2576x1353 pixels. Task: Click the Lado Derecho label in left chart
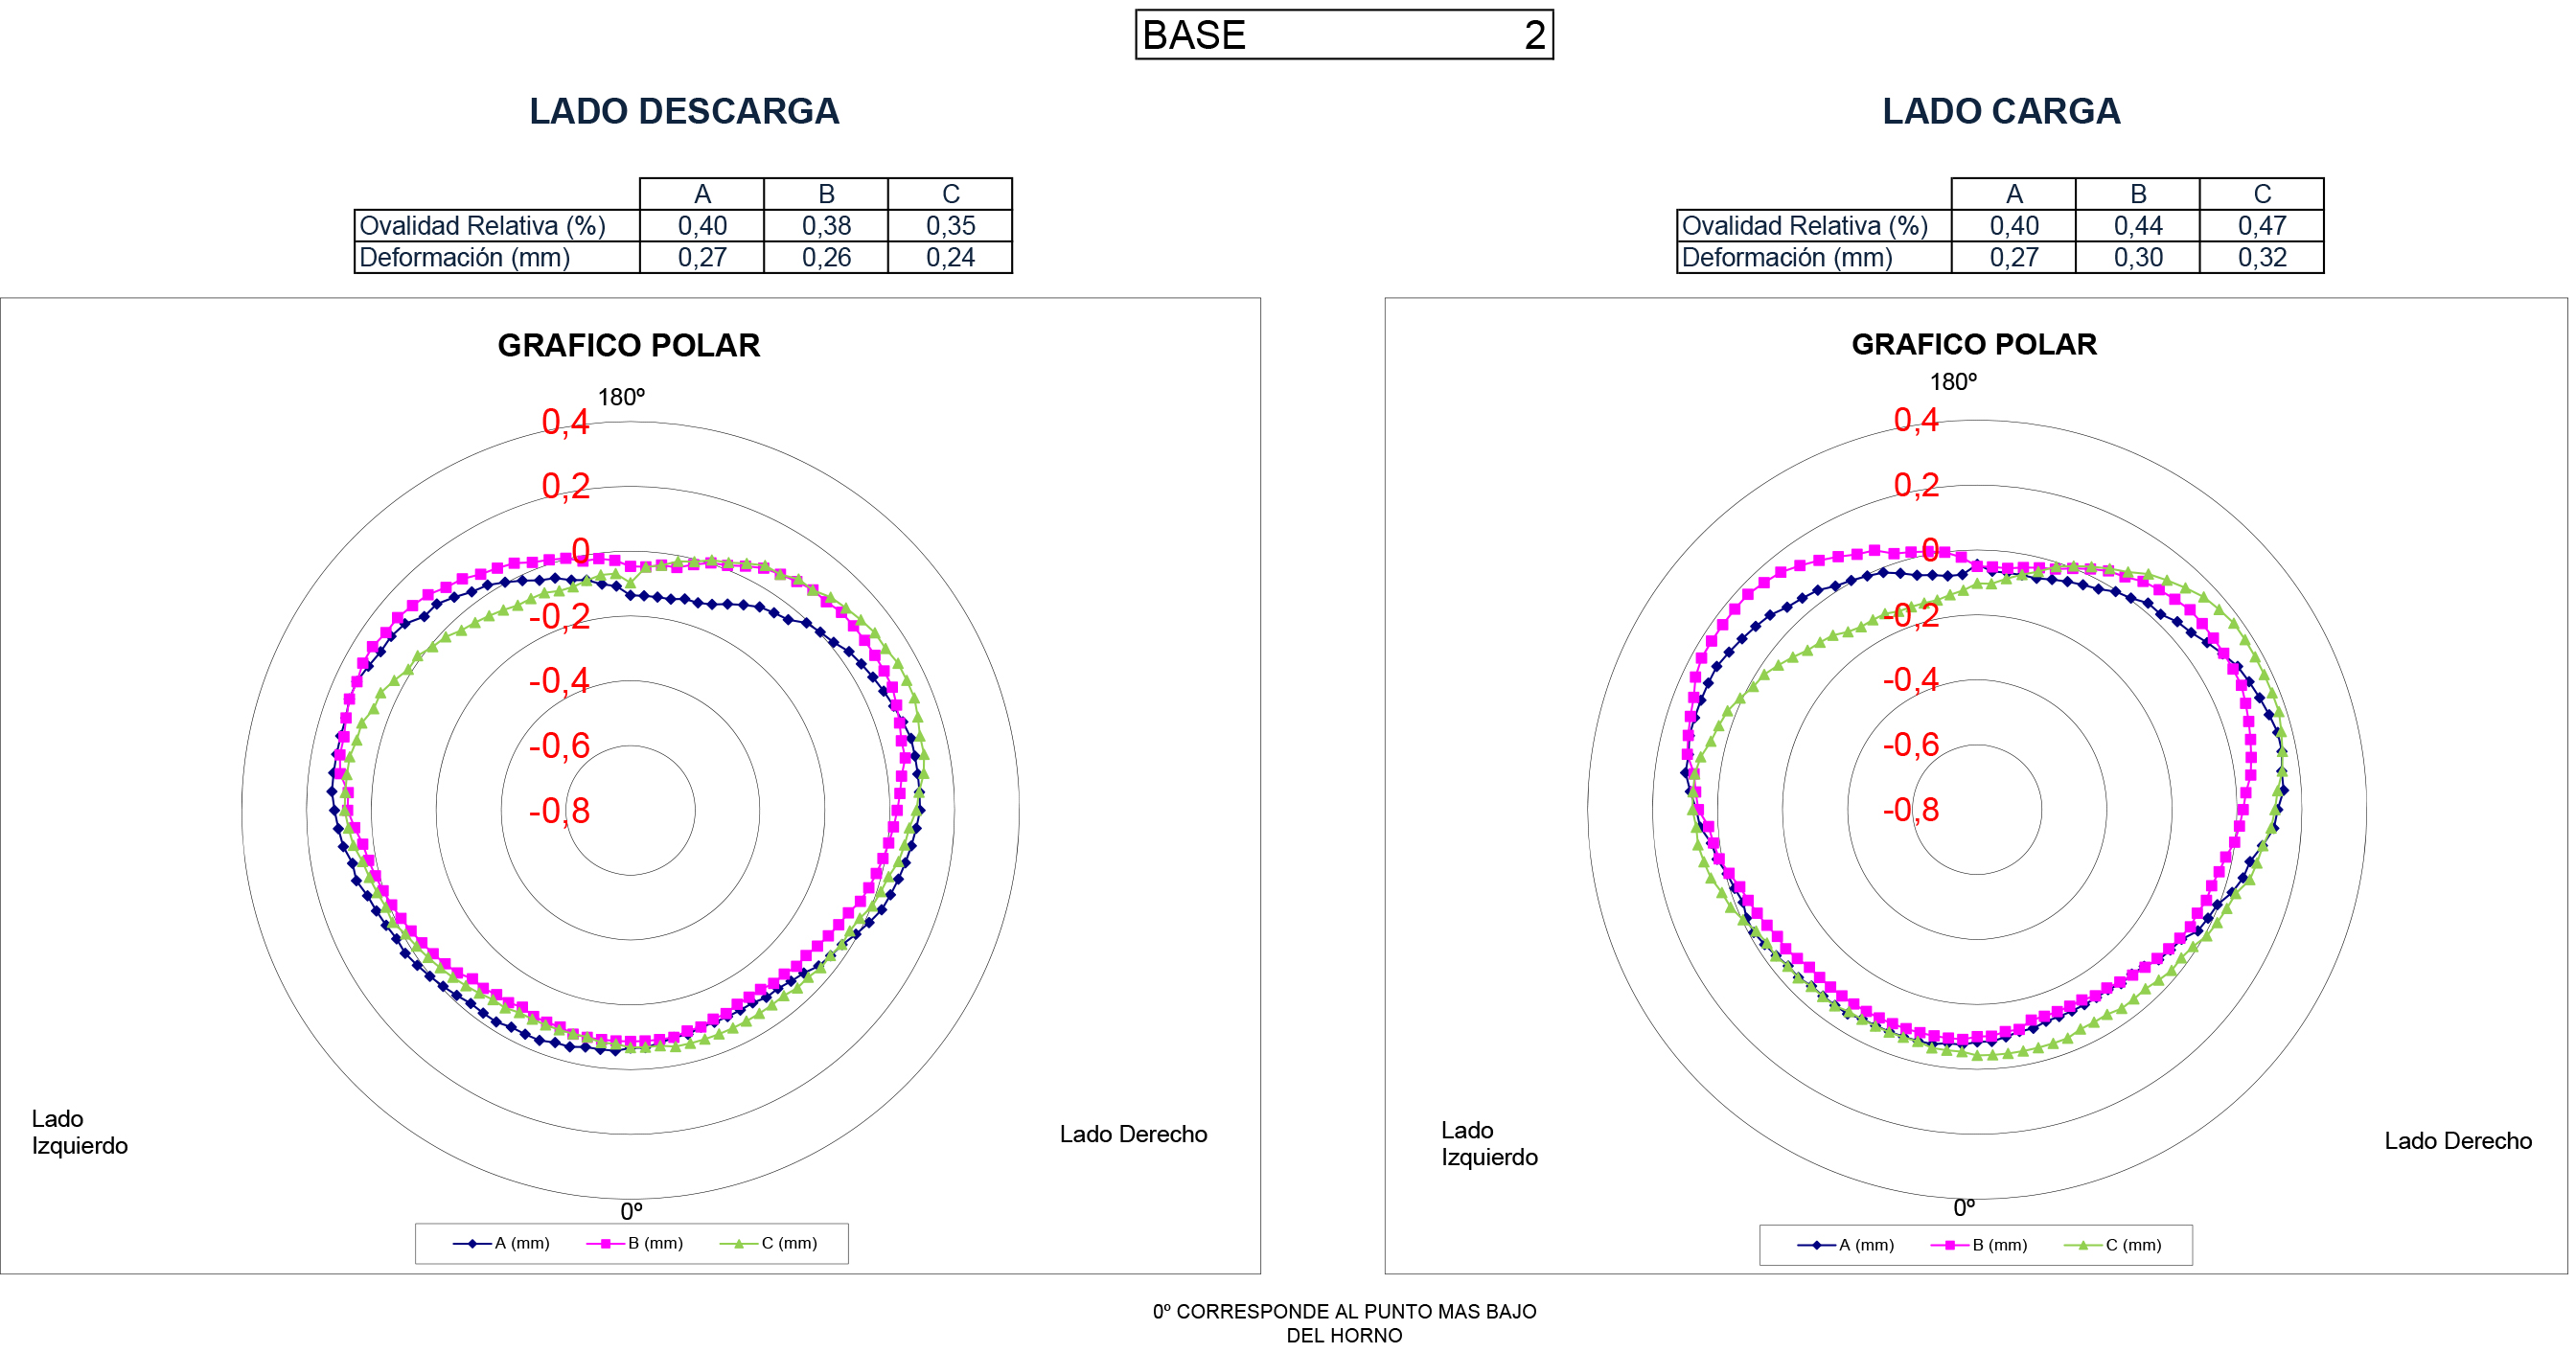[x=1133, y=1135]
